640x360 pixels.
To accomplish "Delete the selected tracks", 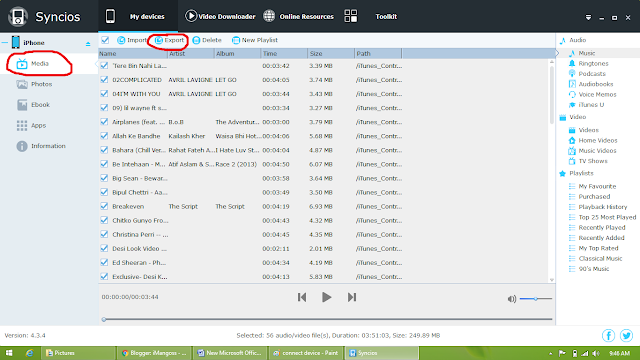I will click(207, 40).
